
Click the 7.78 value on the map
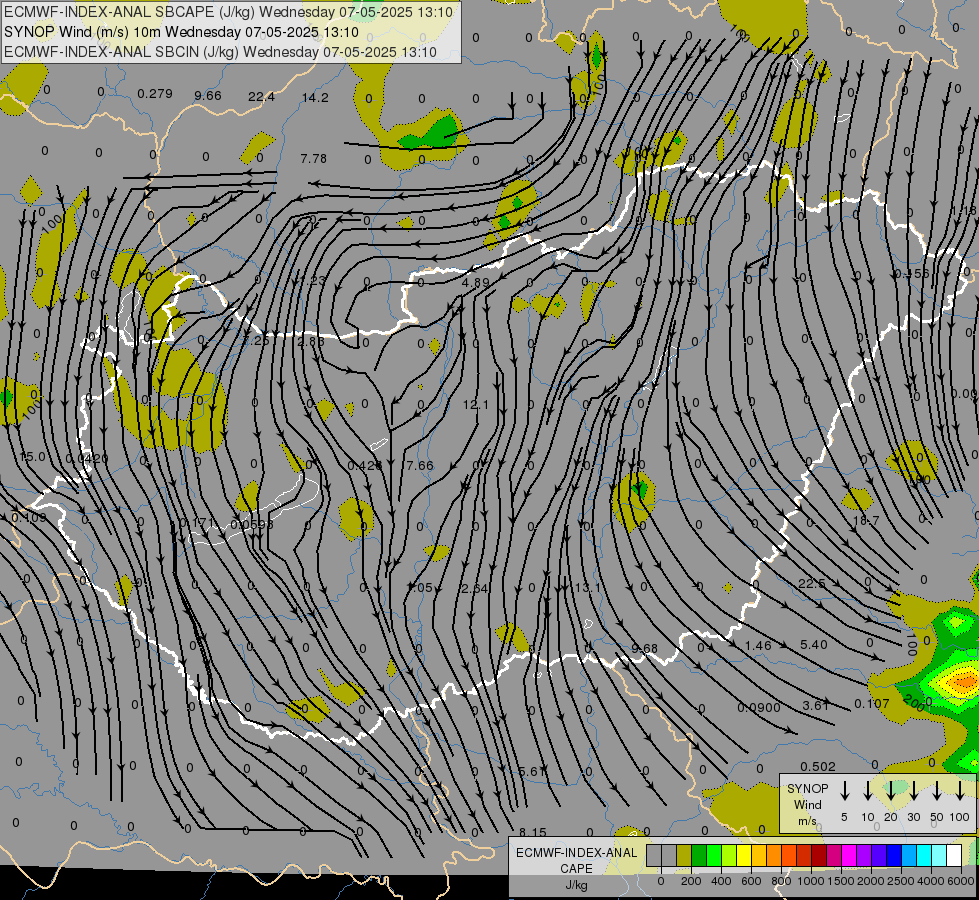pos(313,159)
